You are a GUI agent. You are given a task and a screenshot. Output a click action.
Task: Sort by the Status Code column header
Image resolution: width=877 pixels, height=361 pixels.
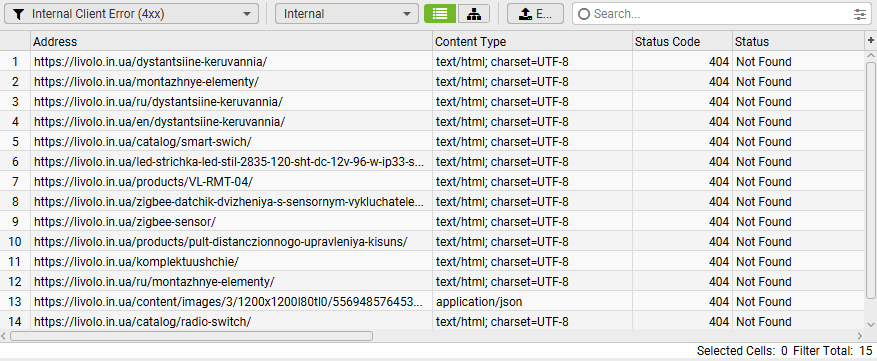point(682,41)
